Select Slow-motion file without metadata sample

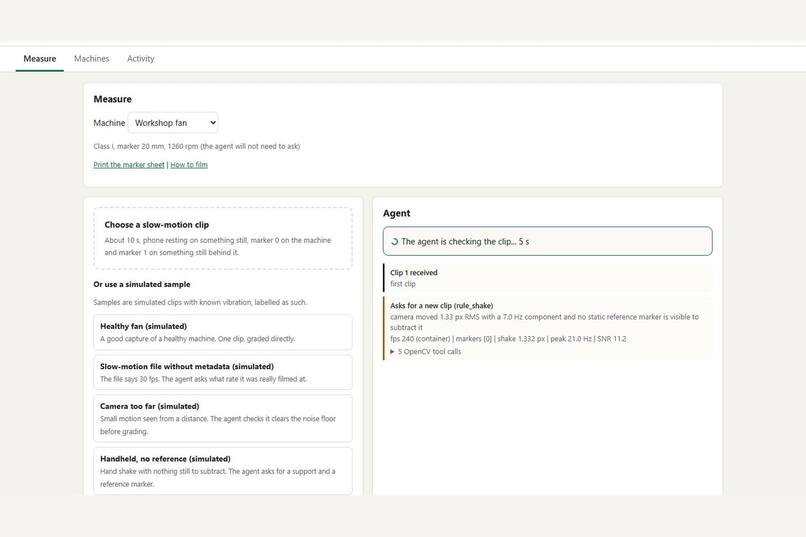coord(223,373)
